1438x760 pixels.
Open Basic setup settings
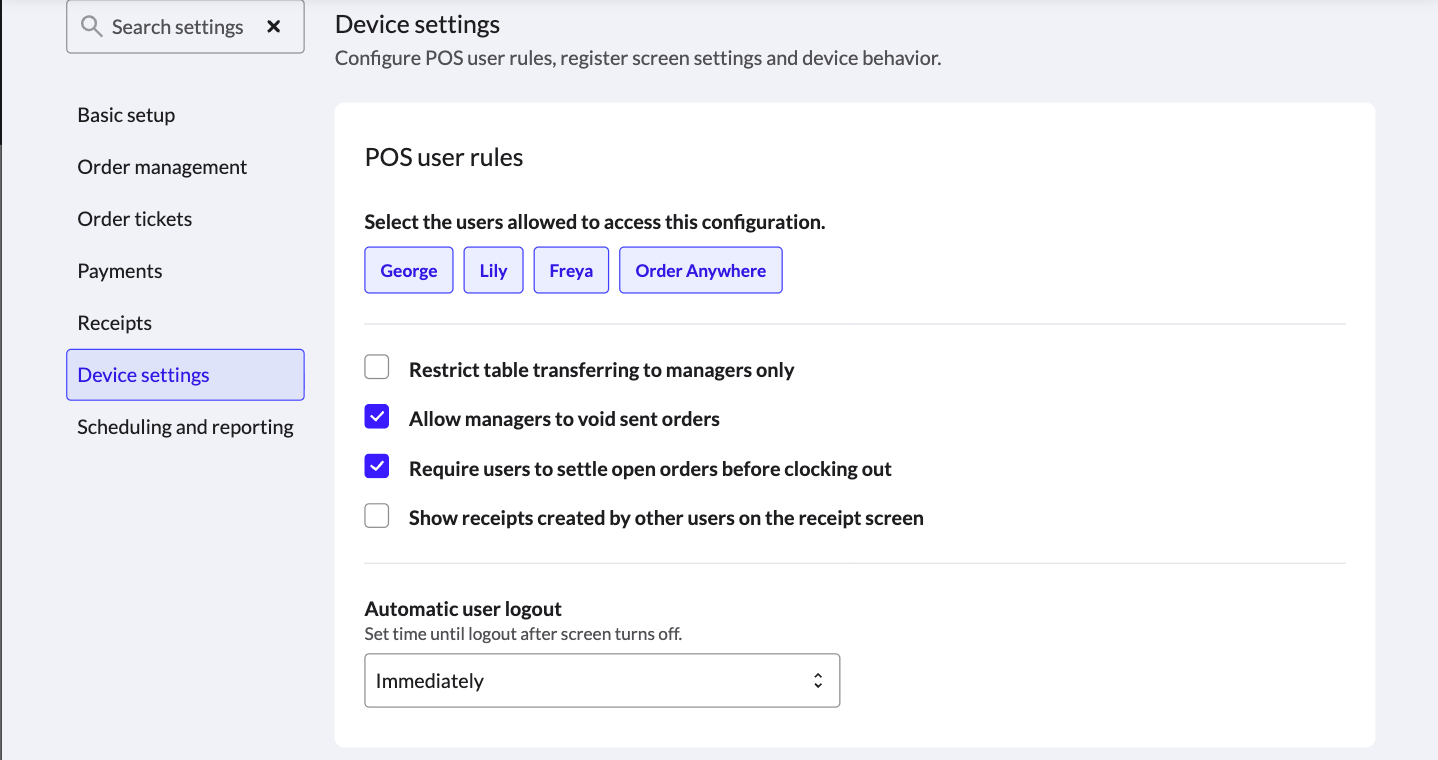126,115
